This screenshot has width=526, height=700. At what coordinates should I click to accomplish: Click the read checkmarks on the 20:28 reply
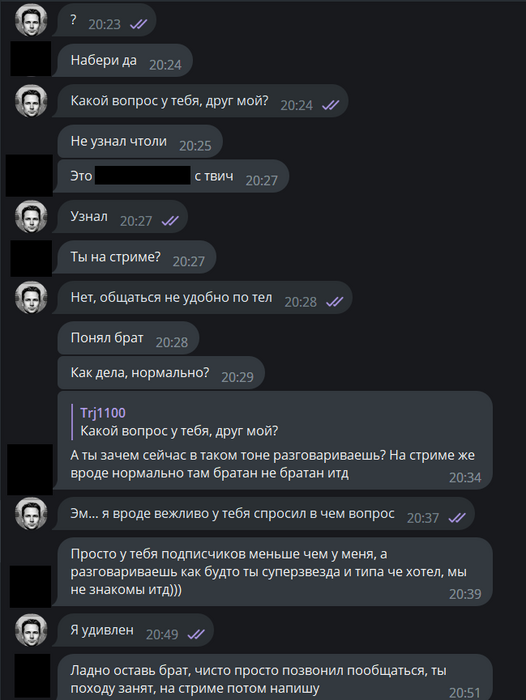coord(334,302)
